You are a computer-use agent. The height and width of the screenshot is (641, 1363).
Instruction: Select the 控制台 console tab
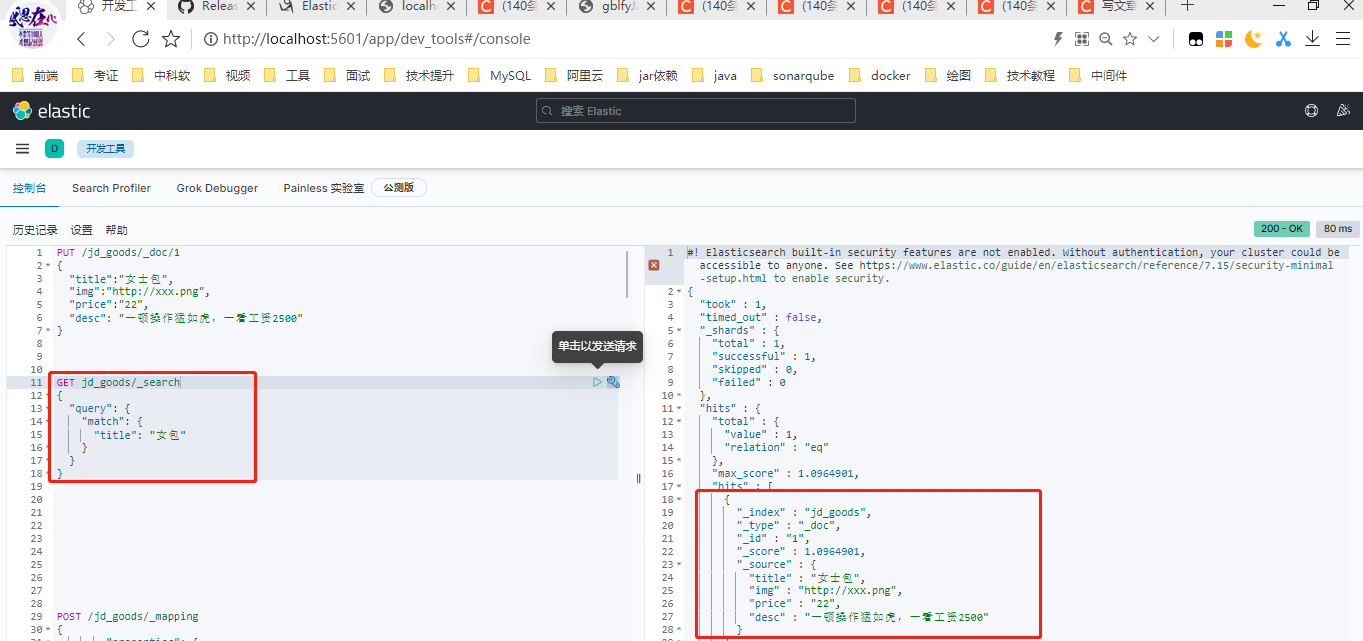(x=29, y=188)
